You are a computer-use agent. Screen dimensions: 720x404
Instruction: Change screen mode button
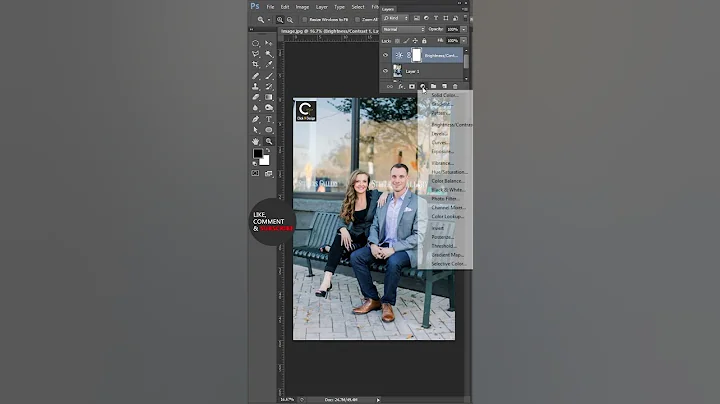pyautogui.click(x=269, y=174)
